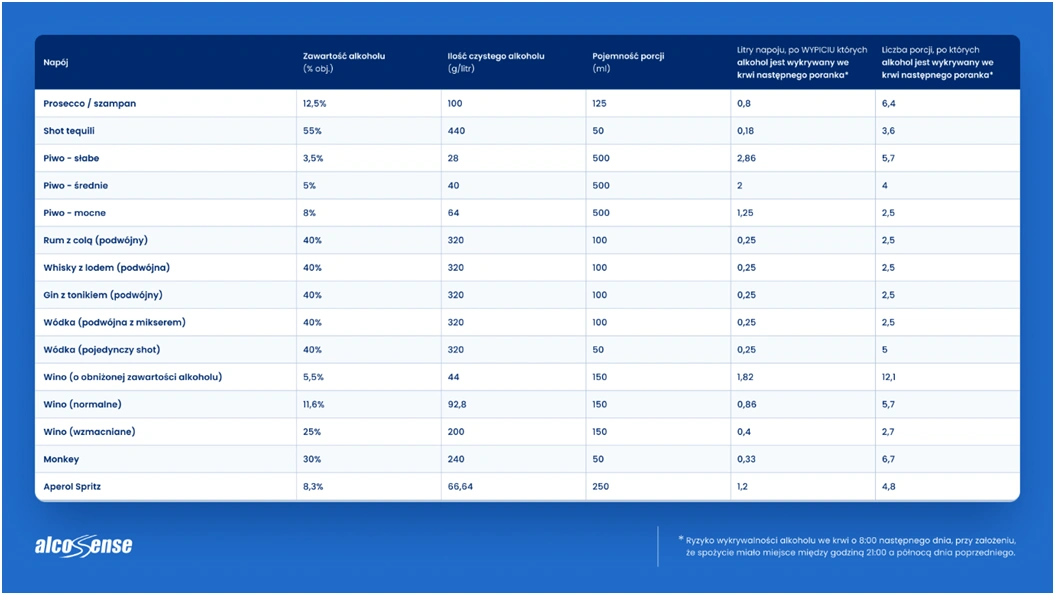Click the Shot tequili row label

pos(69,131)
